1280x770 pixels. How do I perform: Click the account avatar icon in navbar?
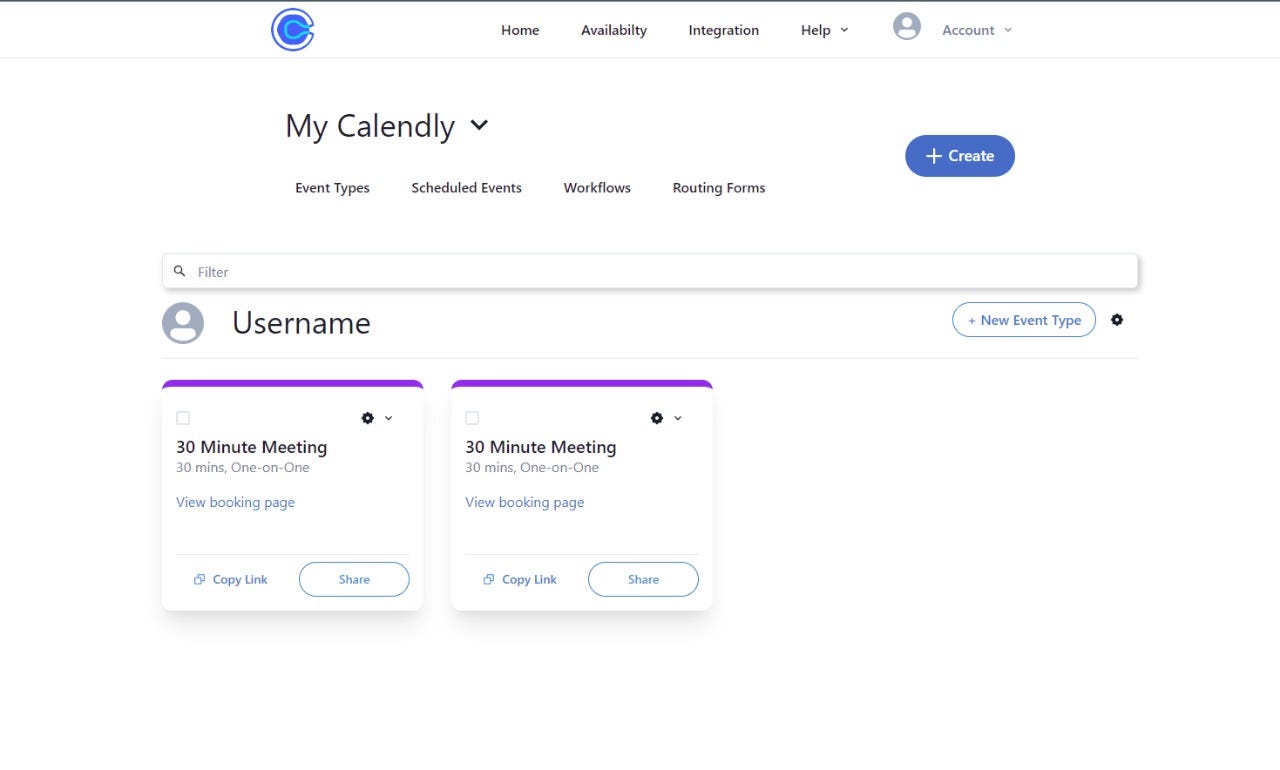[907, 27]
